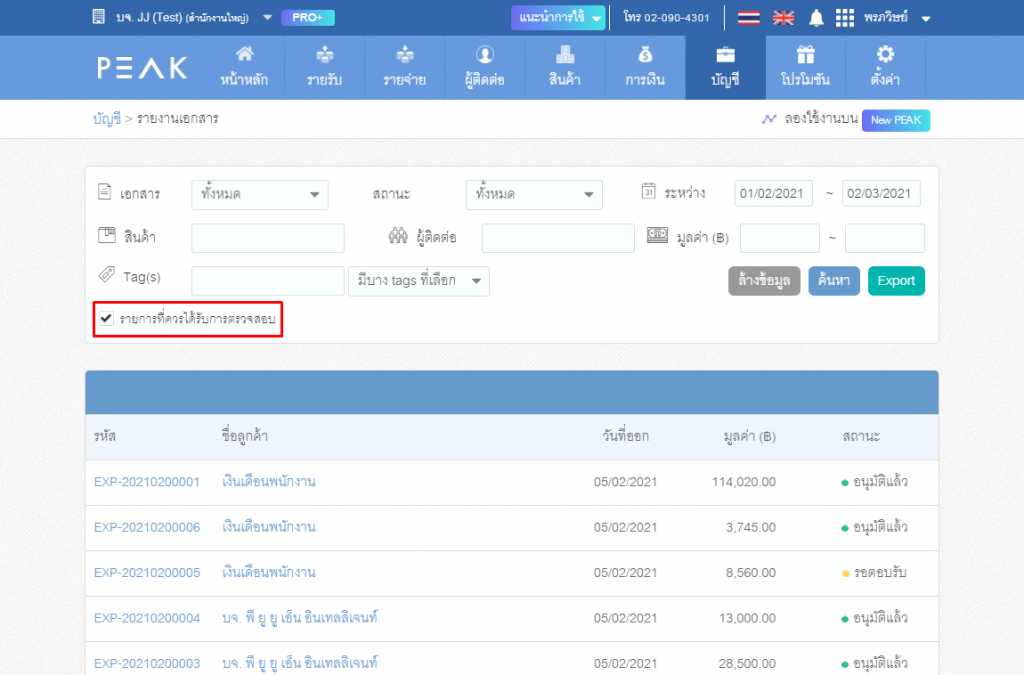The width and height of the screenshot is (1024, 675).
Task: Open the company selector dropdown arrow
Action: pos(267,18)
